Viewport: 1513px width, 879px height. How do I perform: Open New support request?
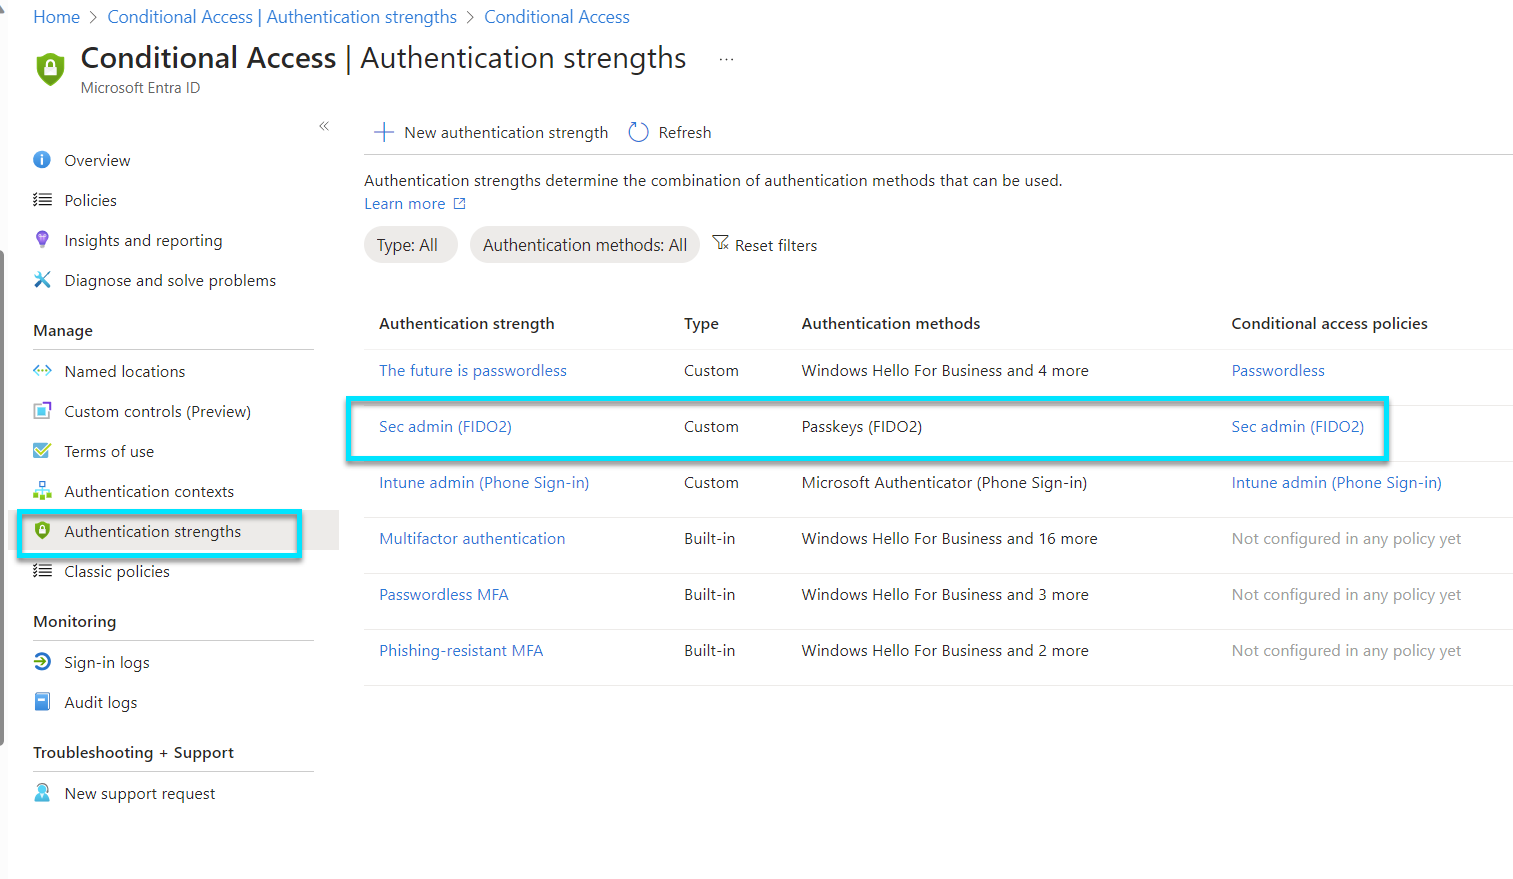tap(140, 793)
